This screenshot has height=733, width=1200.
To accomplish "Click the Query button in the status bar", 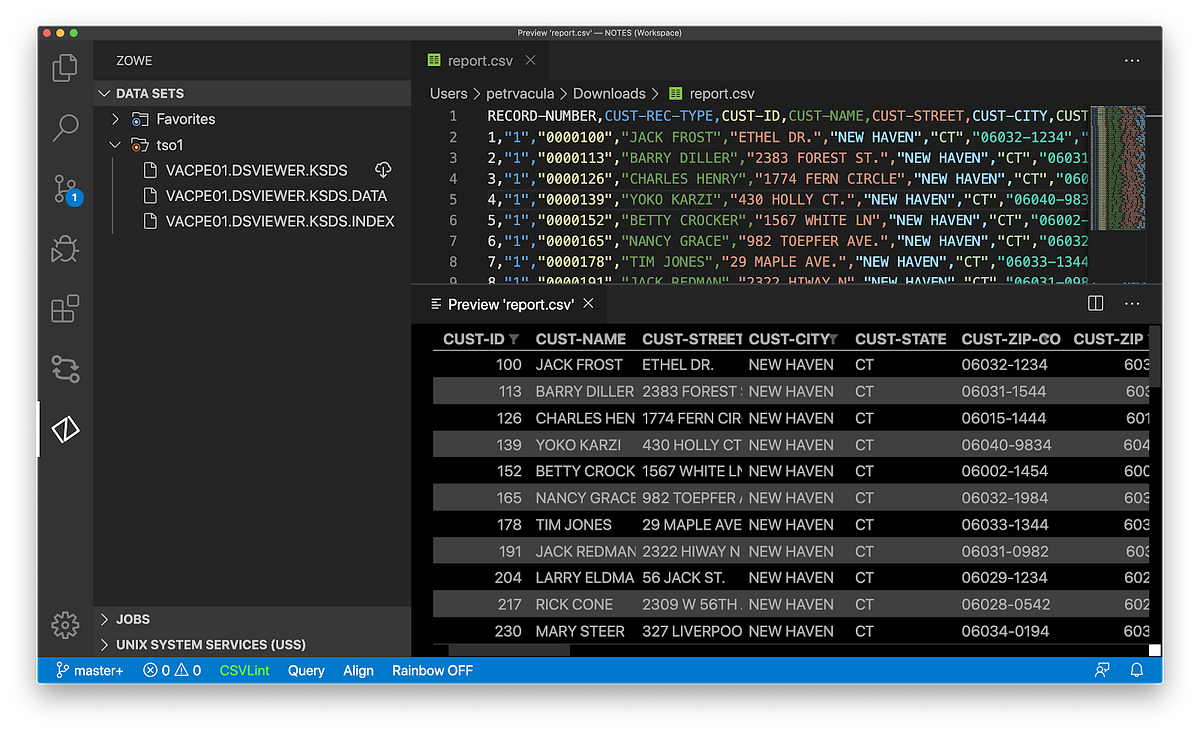I will 305,670.
